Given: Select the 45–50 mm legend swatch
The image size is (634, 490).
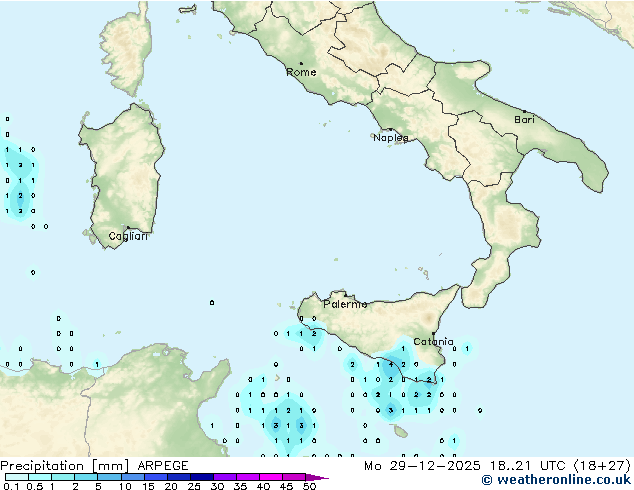Looking at the screenshot, I should [x=294, y=477].
